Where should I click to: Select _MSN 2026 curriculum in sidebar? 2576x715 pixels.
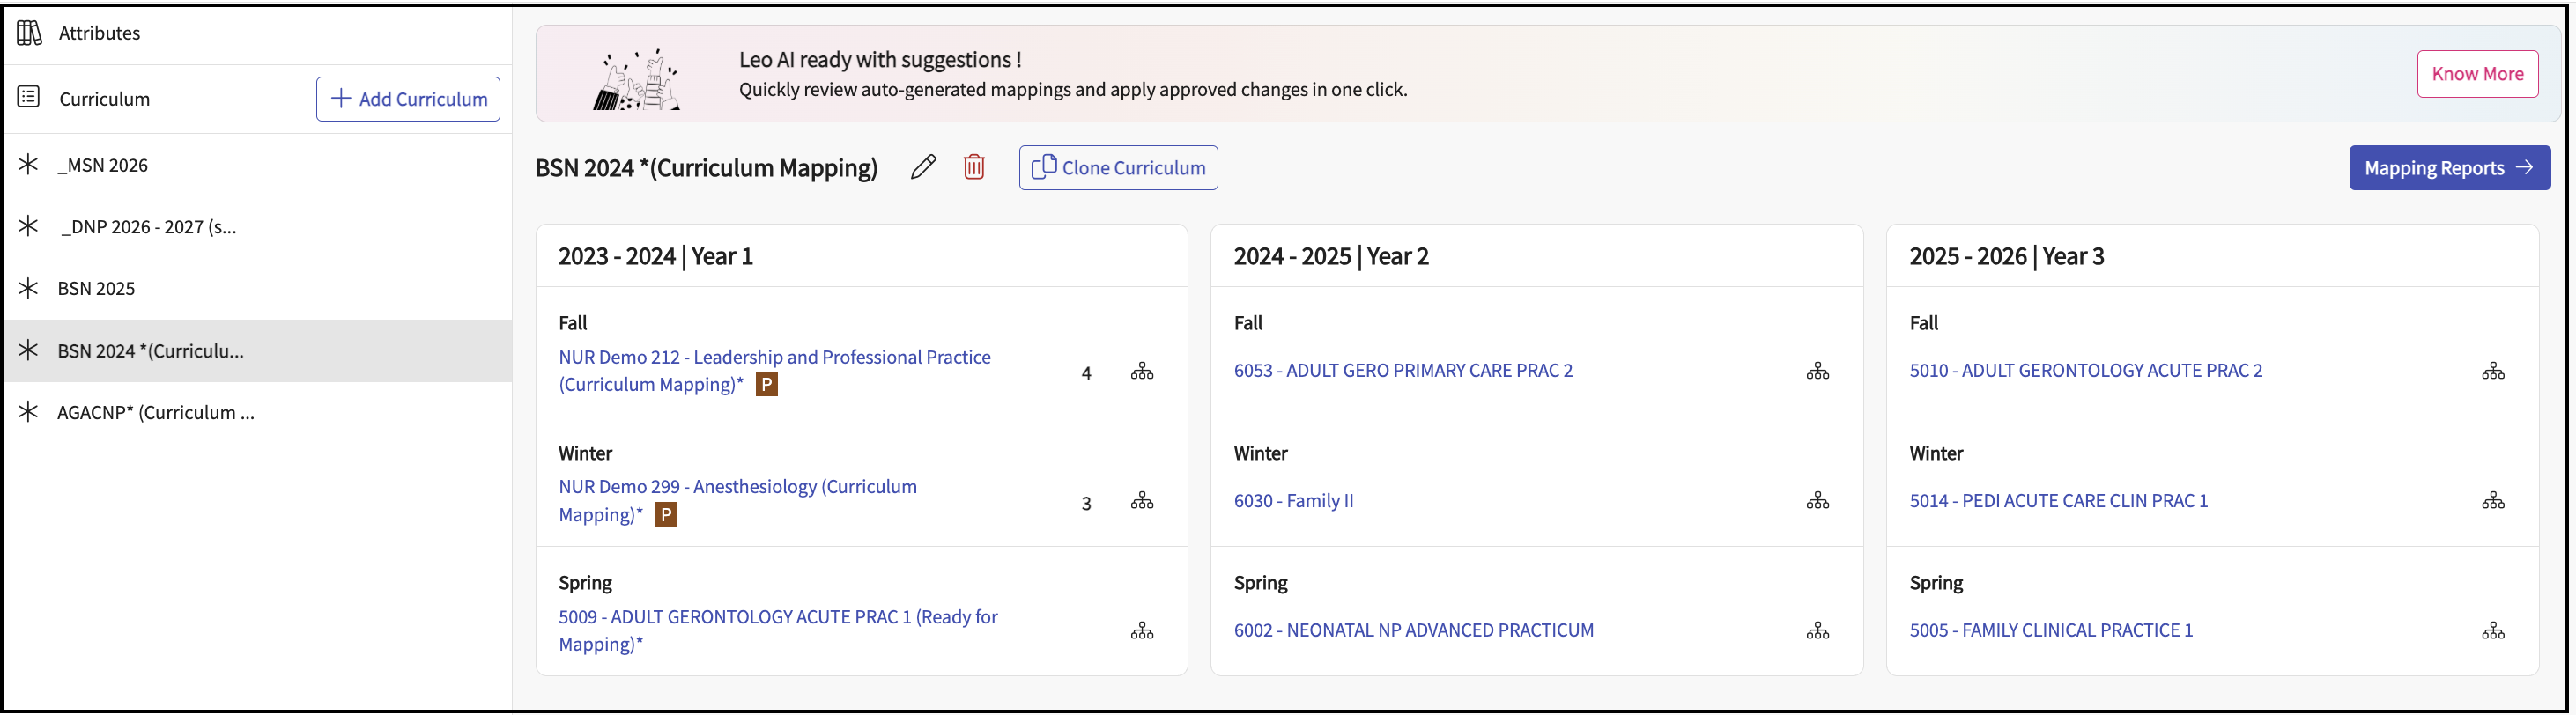(x=102, y=165)
